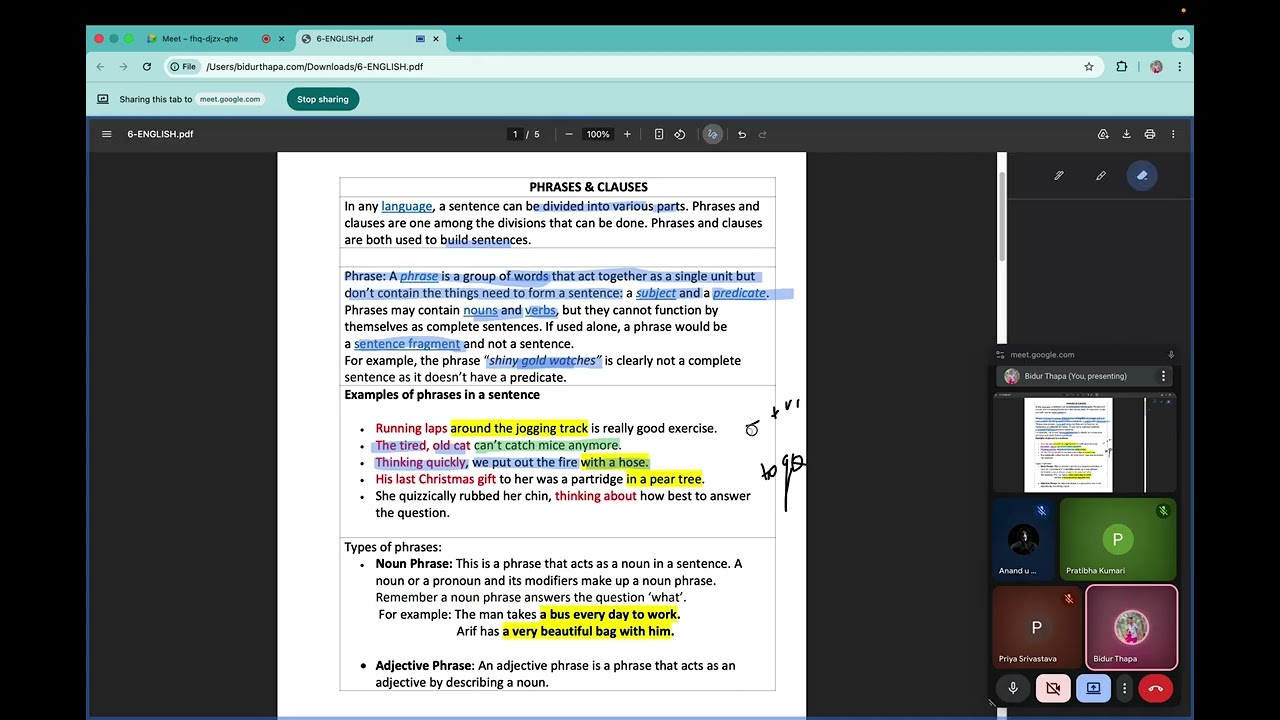This screenshot has height=720, width=1280.
Task: Follow the 'language' link in PDF
Action: point(406,206)
